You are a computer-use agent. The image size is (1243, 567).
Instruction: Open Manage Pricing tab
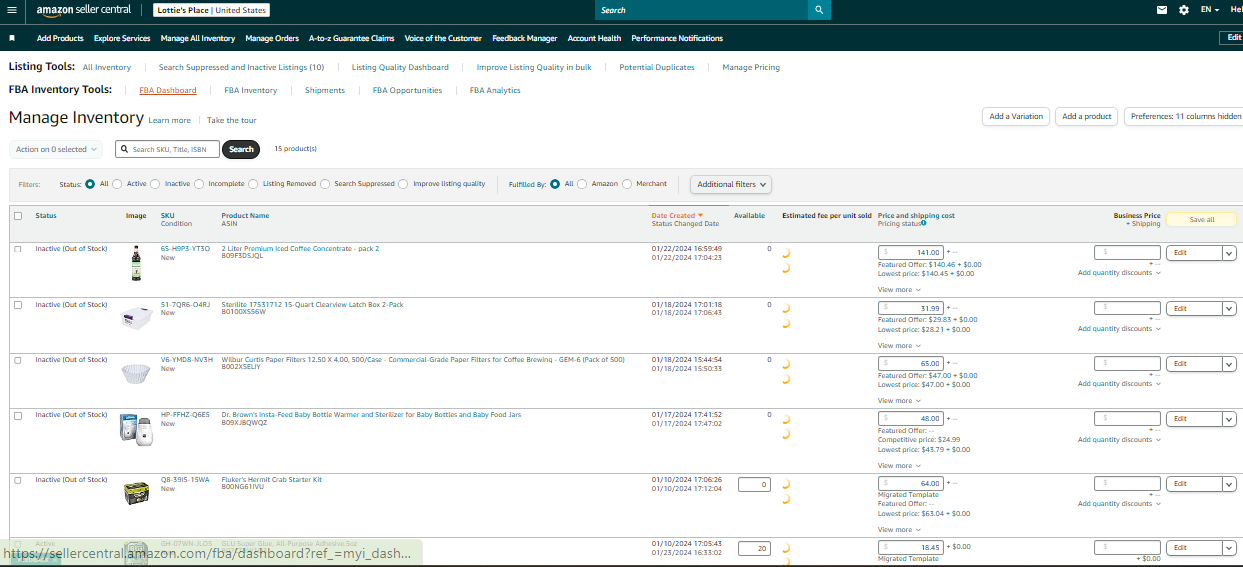point(751,67)
